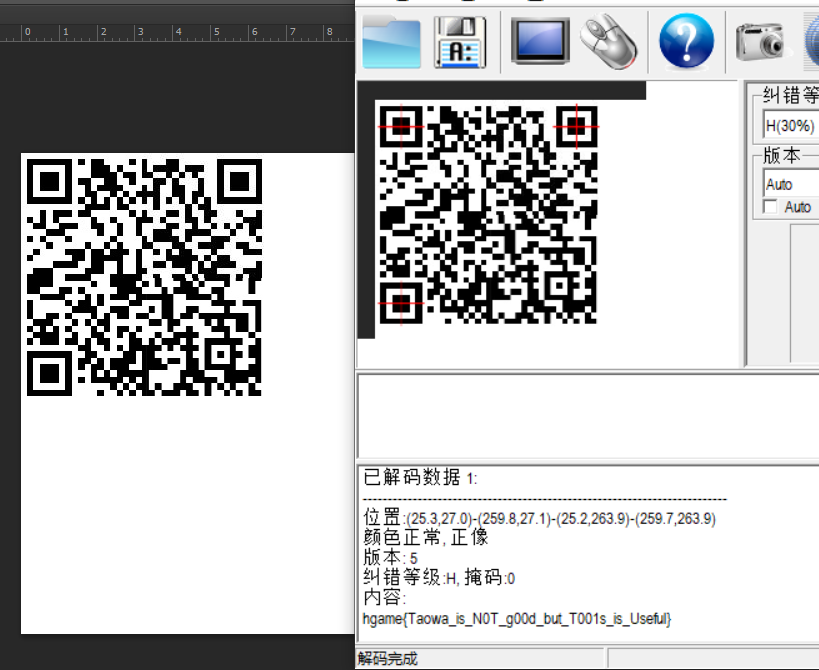Click the '已解码数据 1:' header line
Viewport: 819px width, 670px height.
[420, 477]
